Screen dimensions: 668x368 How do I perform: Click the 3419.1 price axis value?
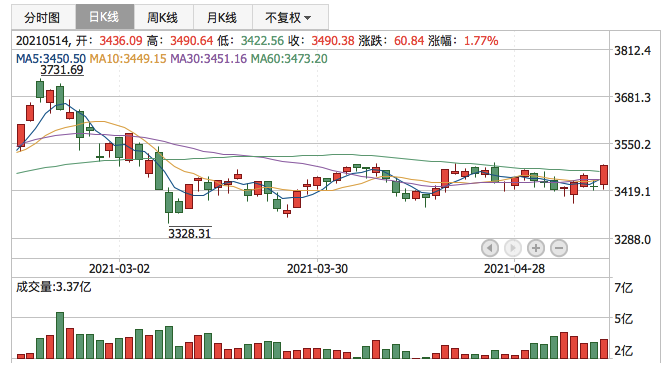[x=632, y=192]
